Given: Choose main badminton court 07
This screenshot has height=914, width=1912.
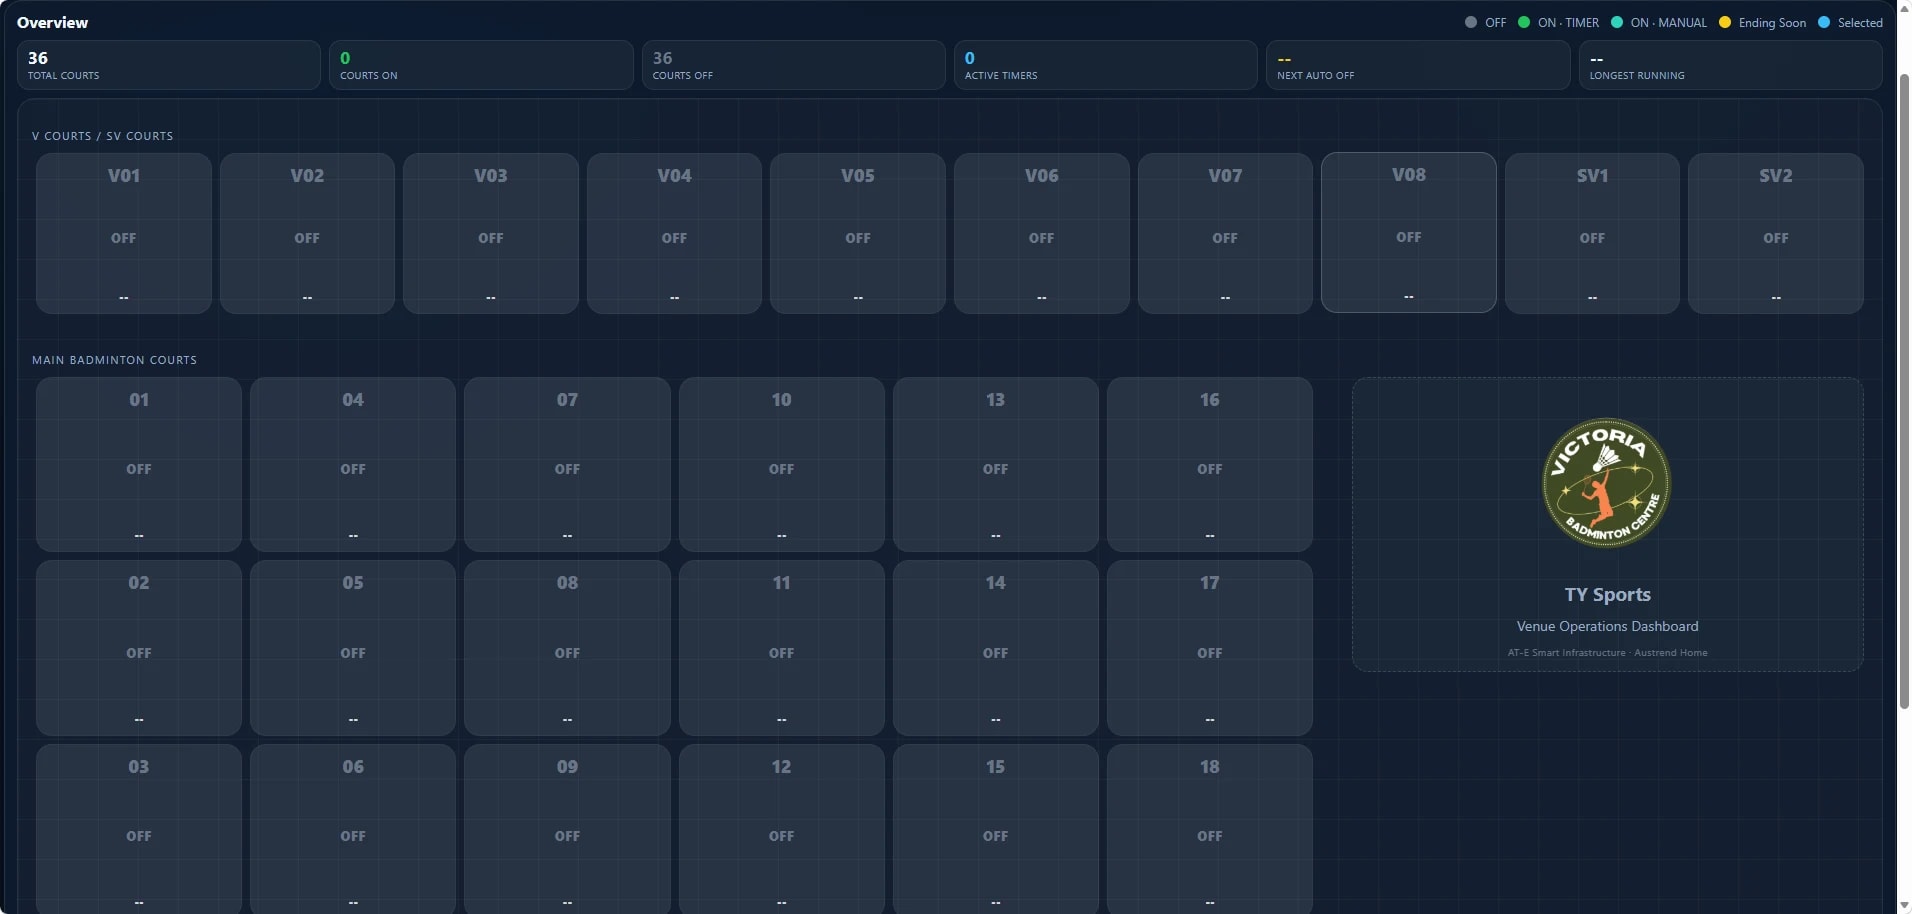Looking at the screenshot, I should pos(567,464).
